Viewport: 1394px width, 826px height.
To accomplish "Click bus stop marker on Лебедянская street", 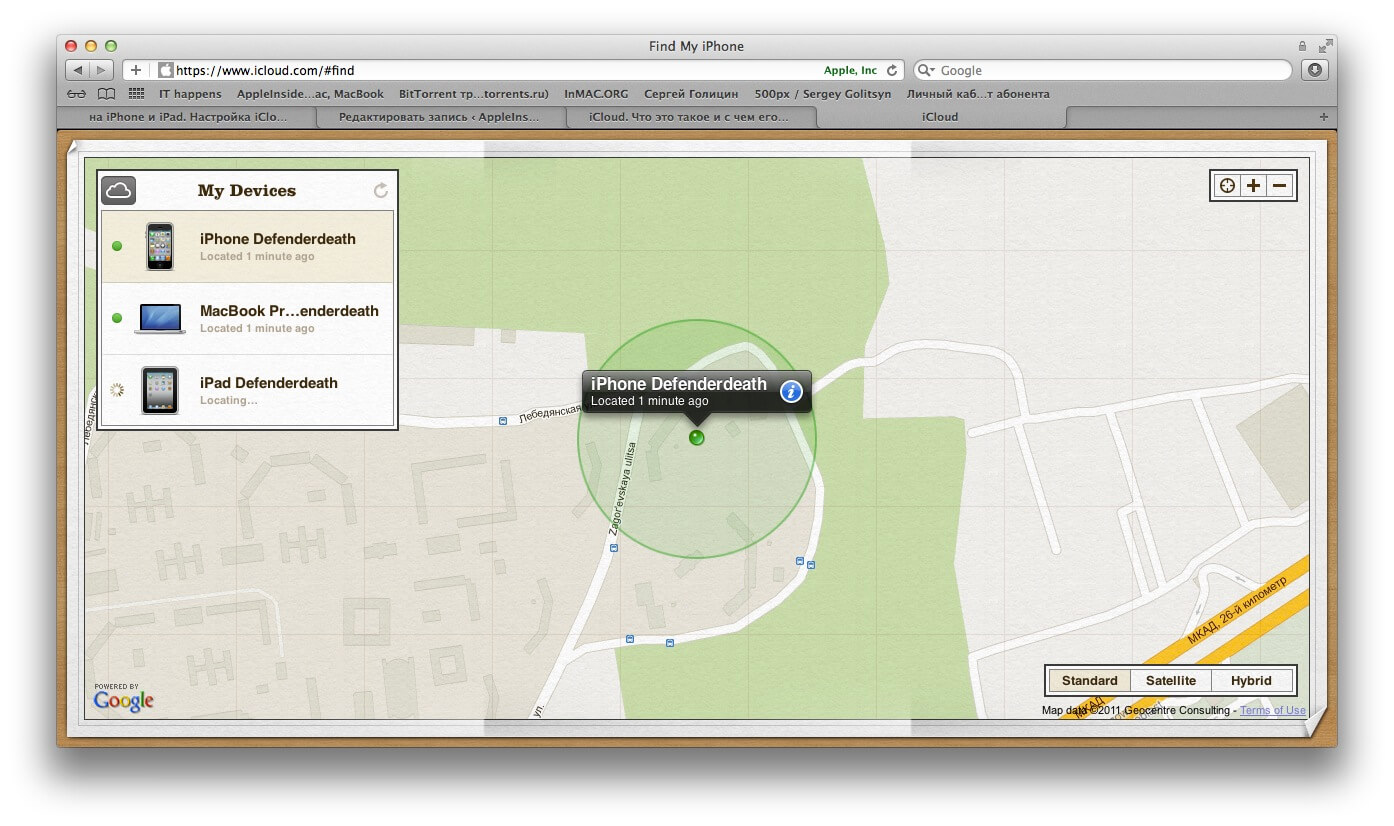I will coord(503,422).
